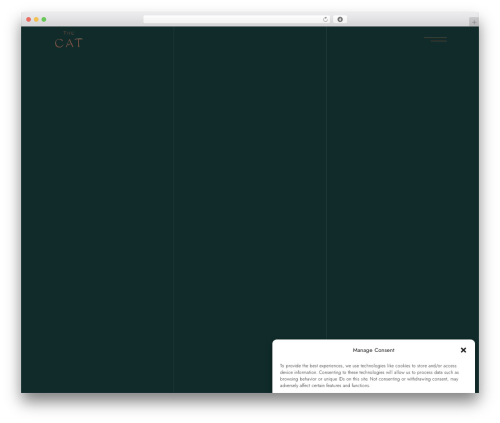Image resolution: width=500 pixels, height=423 pixels.
Task: Close the Manage Consent popup
Action: (x=463, y=350)
